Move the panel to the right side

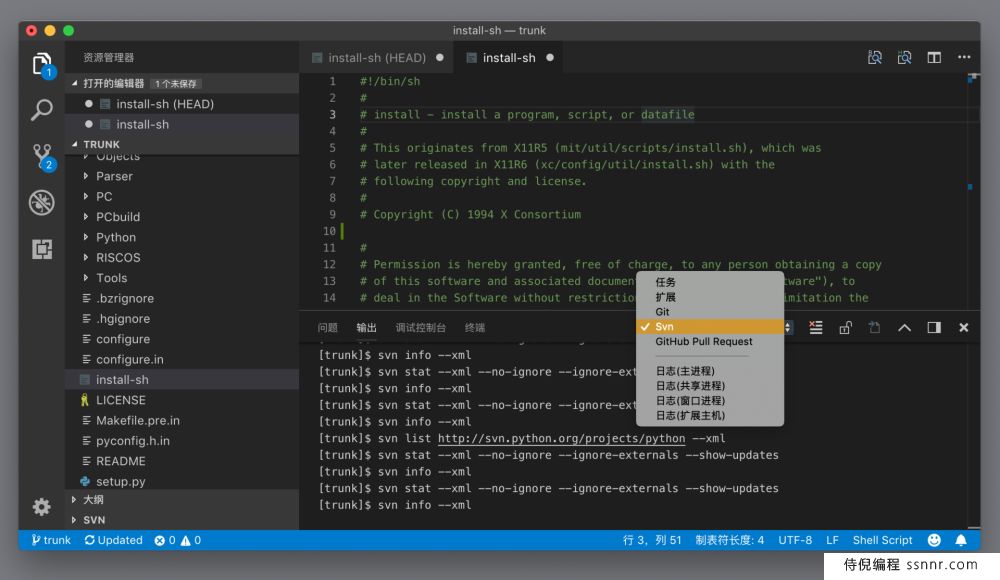point(934,327)
